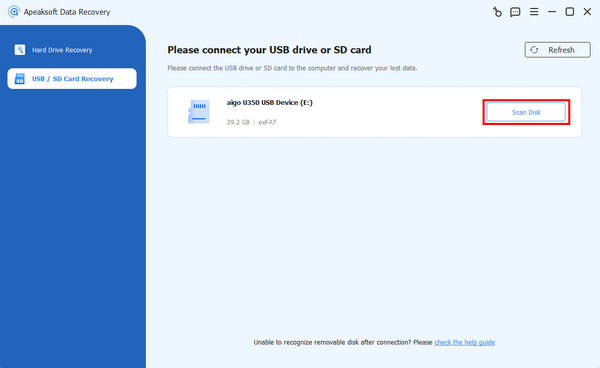Click the Refresh button label
Viewport: 600px width, 368px height.
click(561, 50)
